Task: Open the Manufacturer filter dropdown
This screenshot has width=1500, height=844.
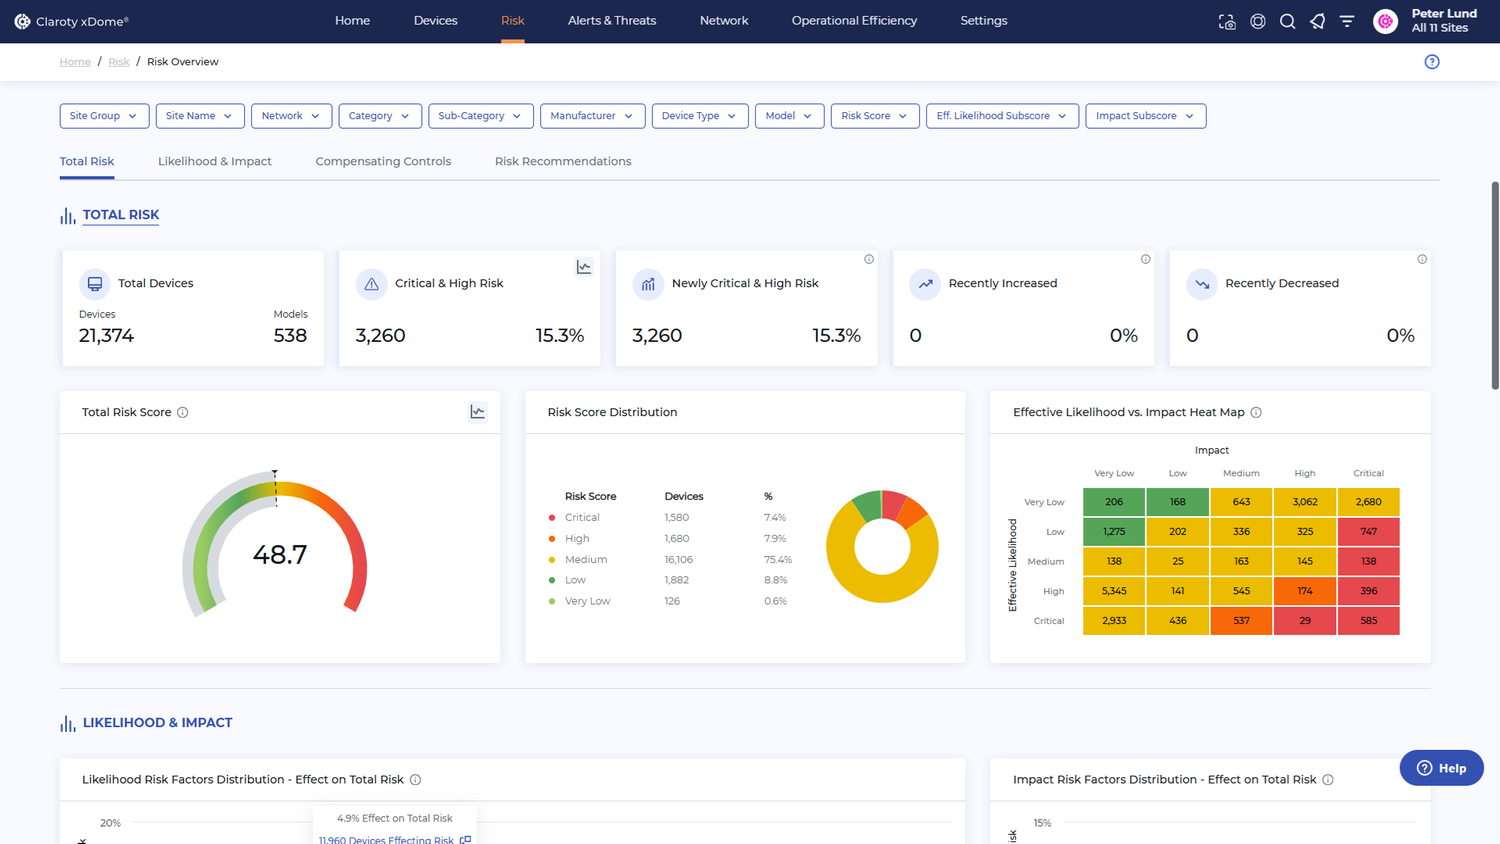Action: (x=592, y=116)
